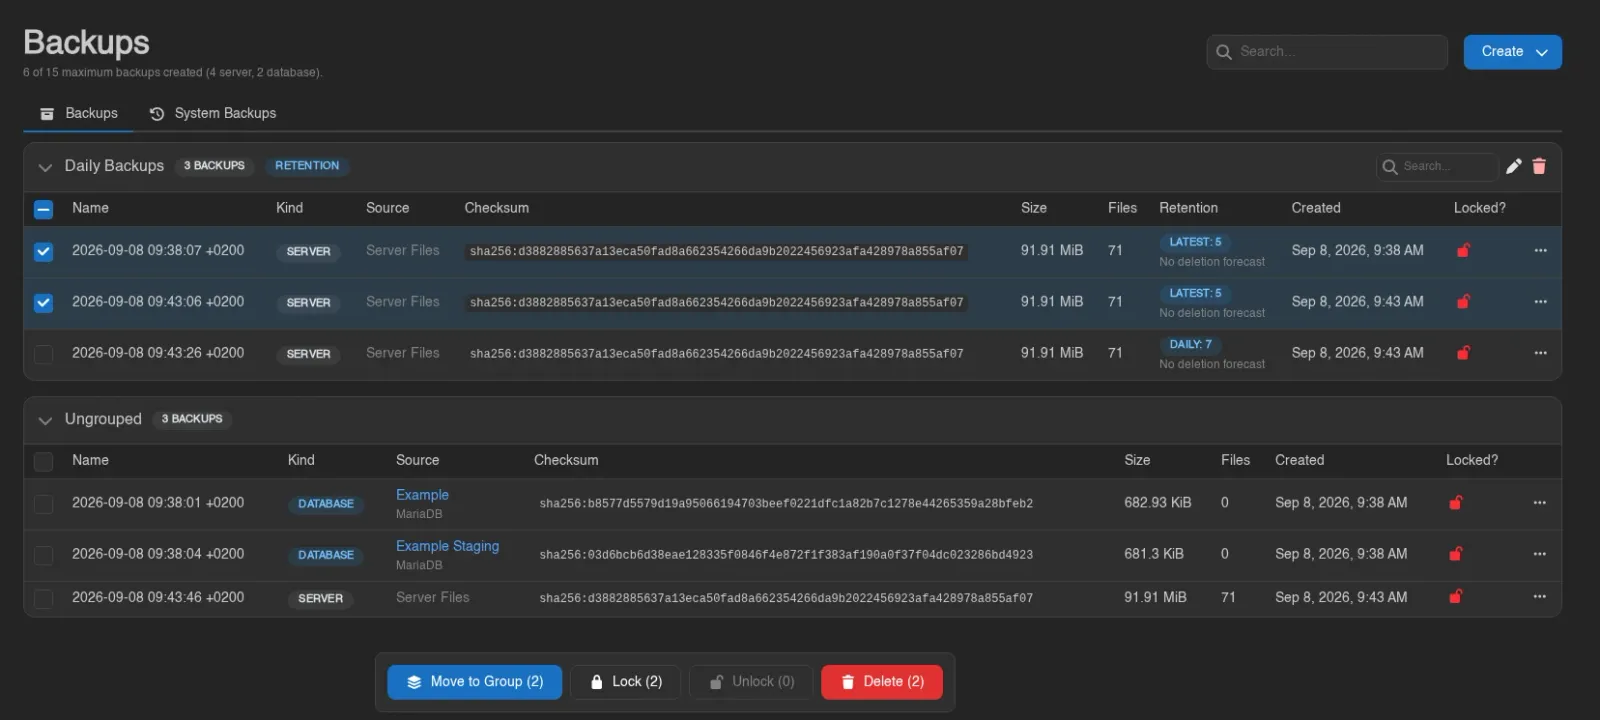
Task: Click lock icon for 09:43:06 backup row
Action: (1463, 302)
